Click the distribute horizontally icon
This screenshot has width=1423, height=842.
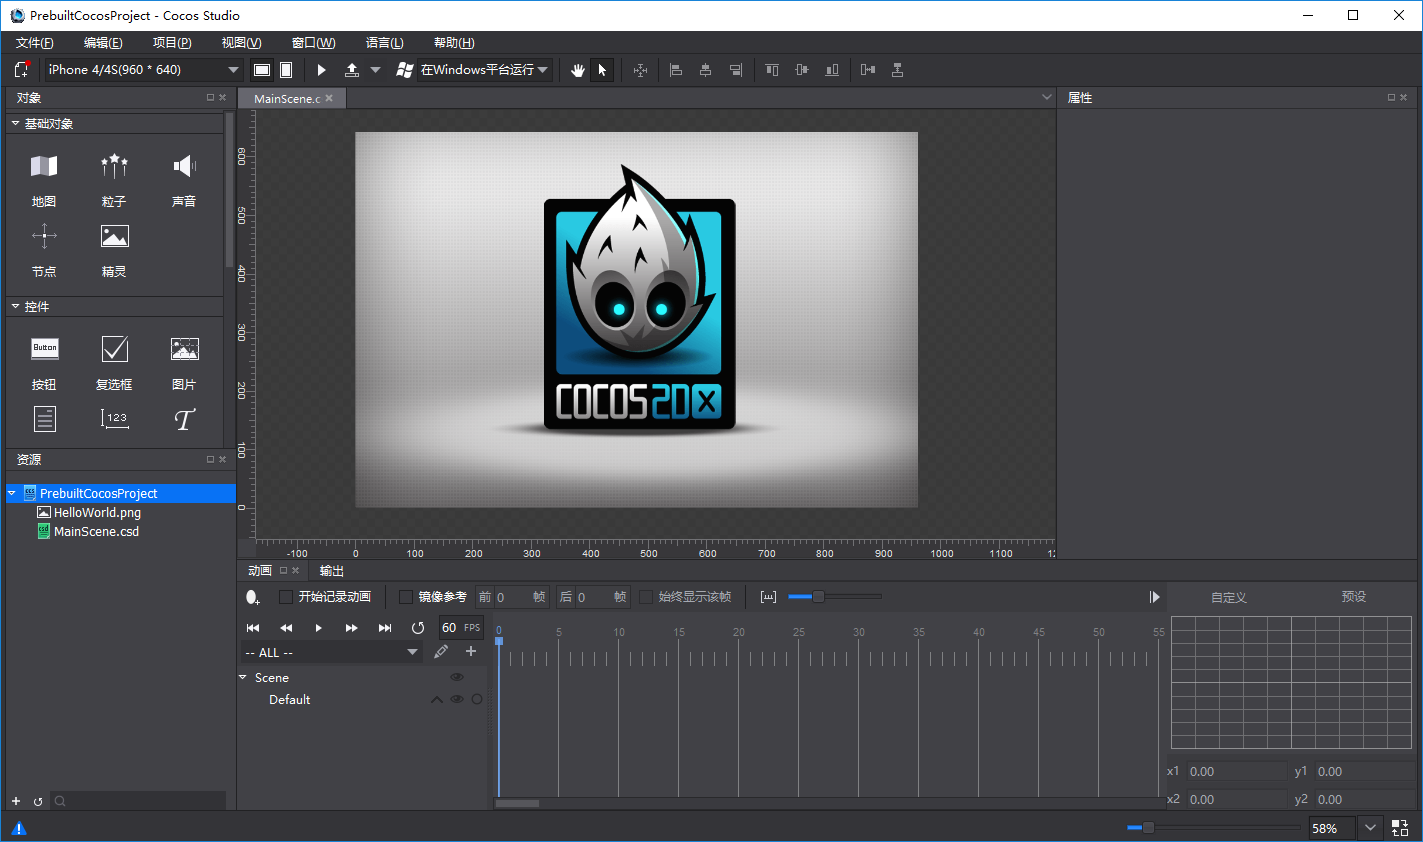pyautogui.click(x=868, y=70)
